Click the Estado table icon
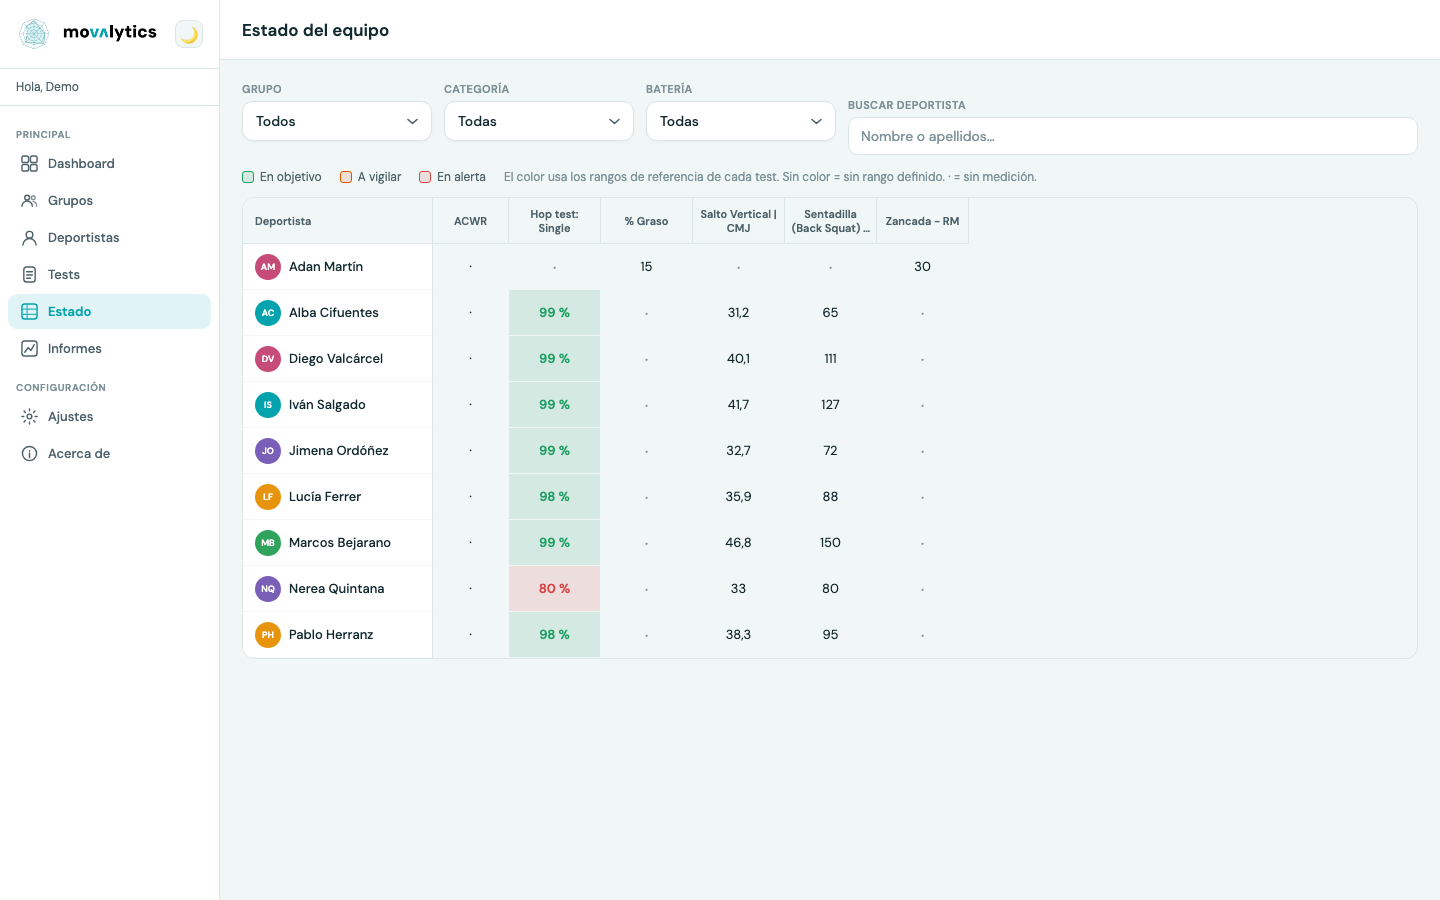The width and height of the screenshot is (1440, 900). pyautogui.click(x=30, y=312)
